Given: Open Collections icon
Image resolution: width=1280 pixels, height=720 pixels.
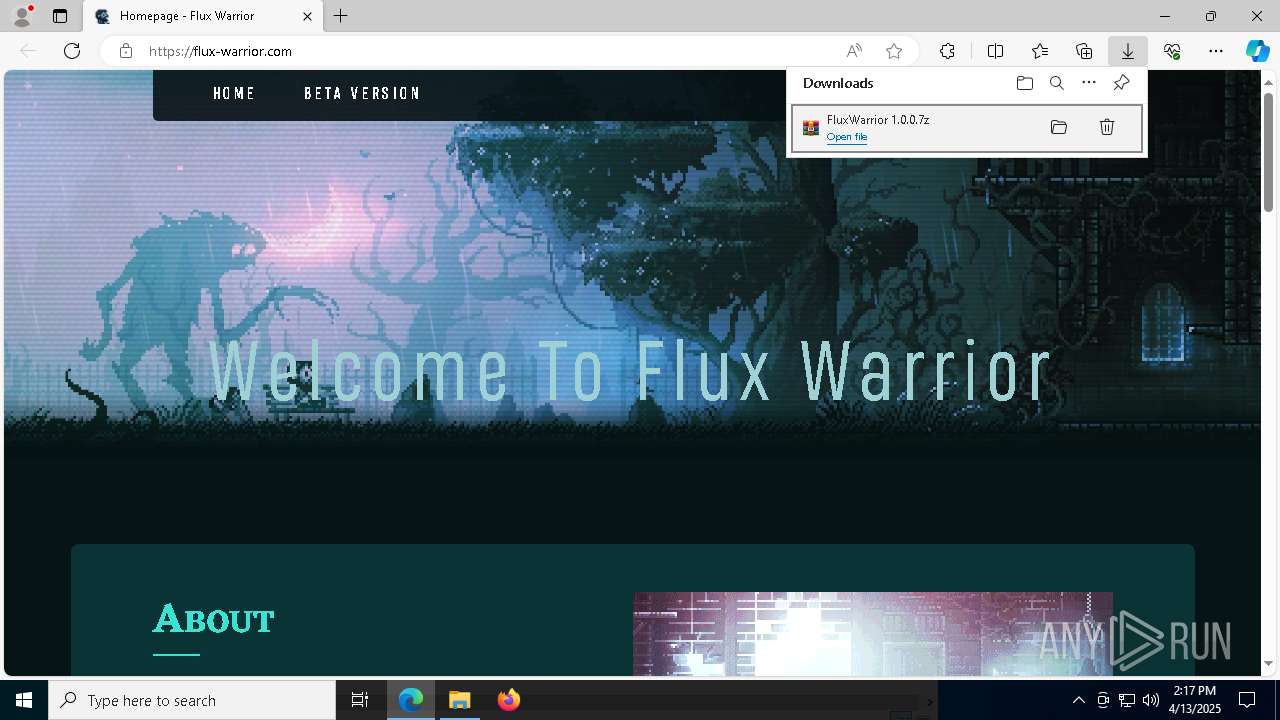Looking at the screenshot, I should [1084, 51].
